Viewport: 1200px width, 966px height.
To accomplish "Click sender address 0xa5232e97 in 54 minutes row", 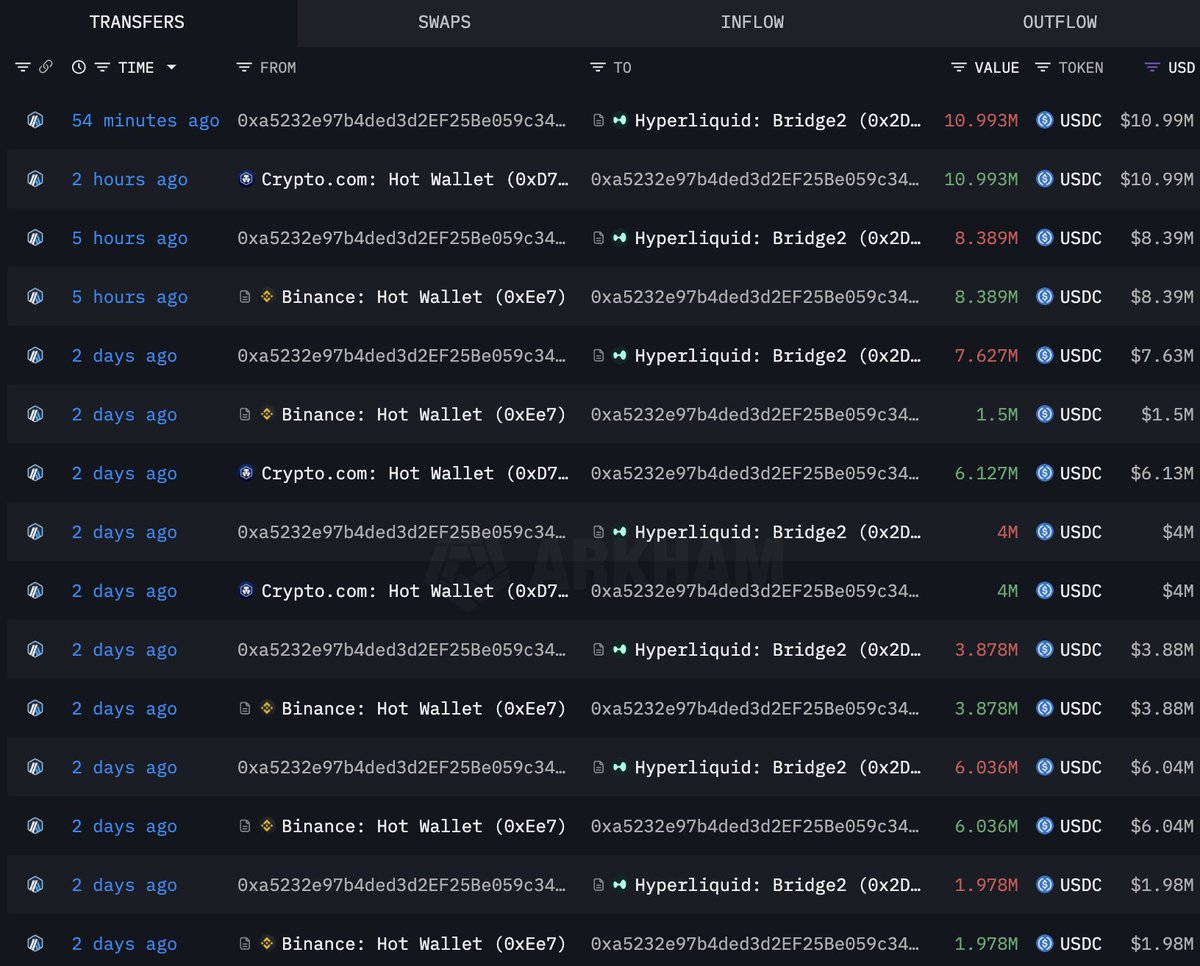I will [401, 121].
